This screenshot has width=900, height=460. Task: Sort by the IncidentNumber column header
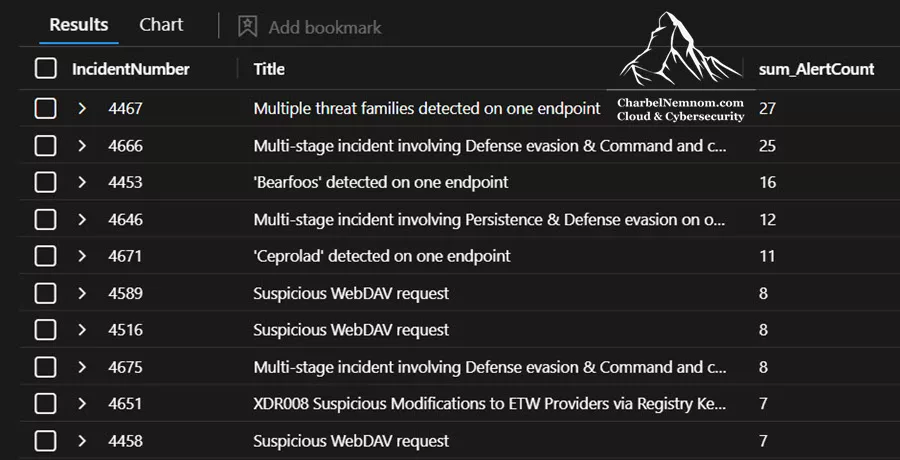coord(130,69)
